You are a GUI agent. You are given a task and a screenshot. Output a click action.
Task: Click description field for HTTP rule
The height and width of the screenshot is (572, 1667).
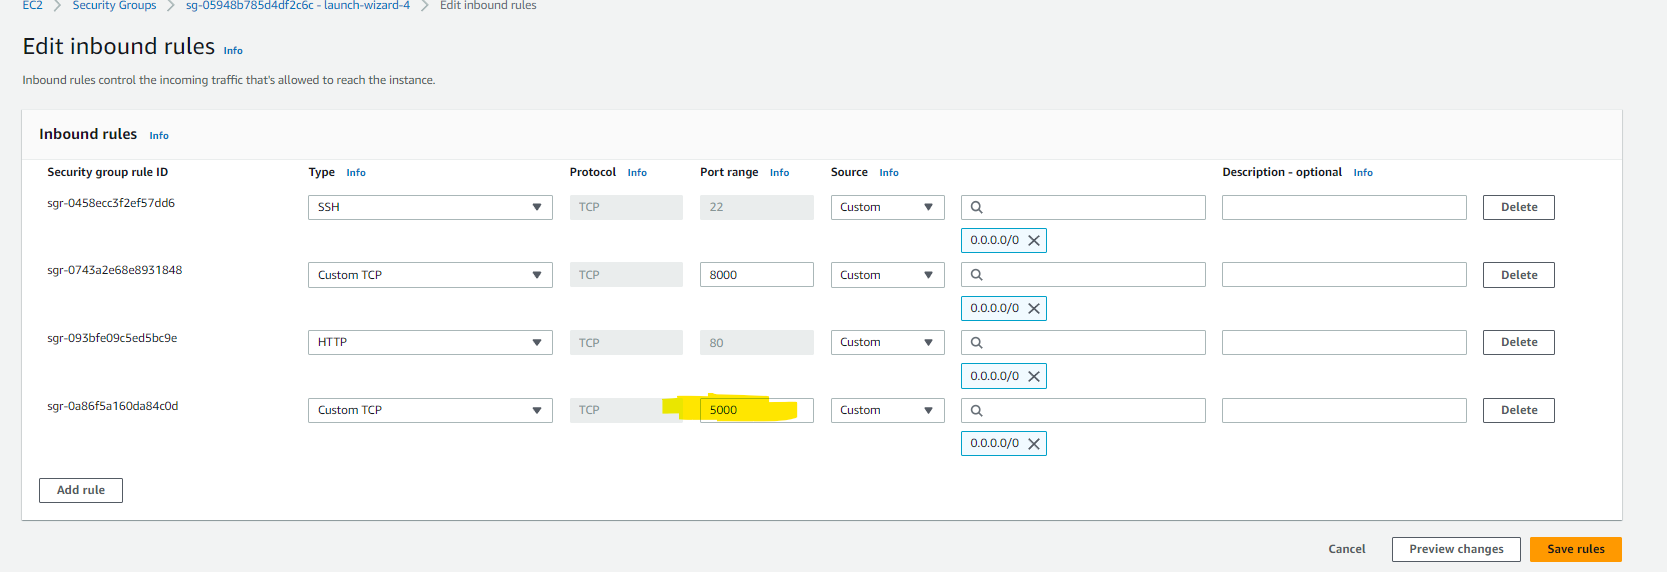click(x=1344, y=342)
